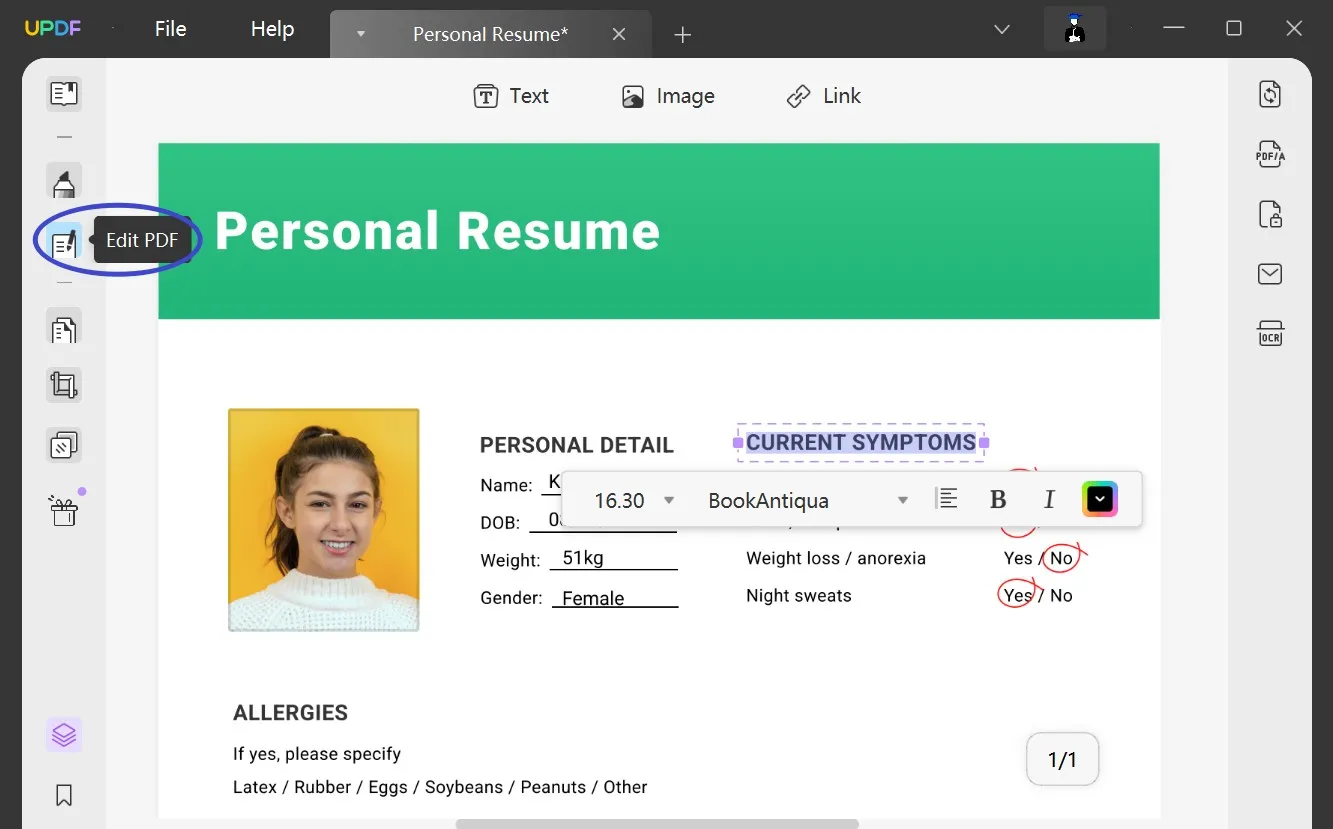Image resolution: width=1333 pixels, height=829 pixels.
Task: Open the document protection tool
Action: click(1270, 214)
